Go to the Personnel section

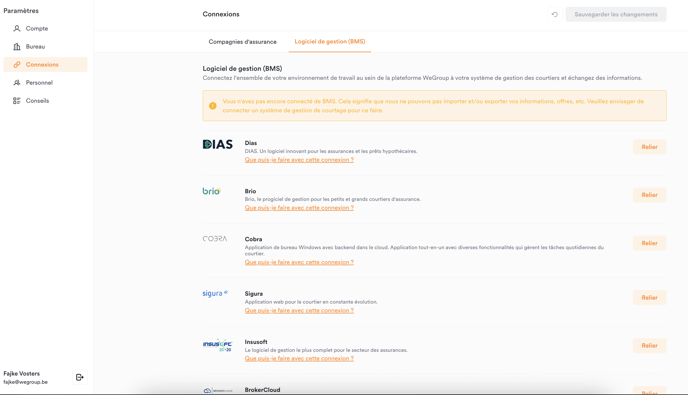[45, 83]
